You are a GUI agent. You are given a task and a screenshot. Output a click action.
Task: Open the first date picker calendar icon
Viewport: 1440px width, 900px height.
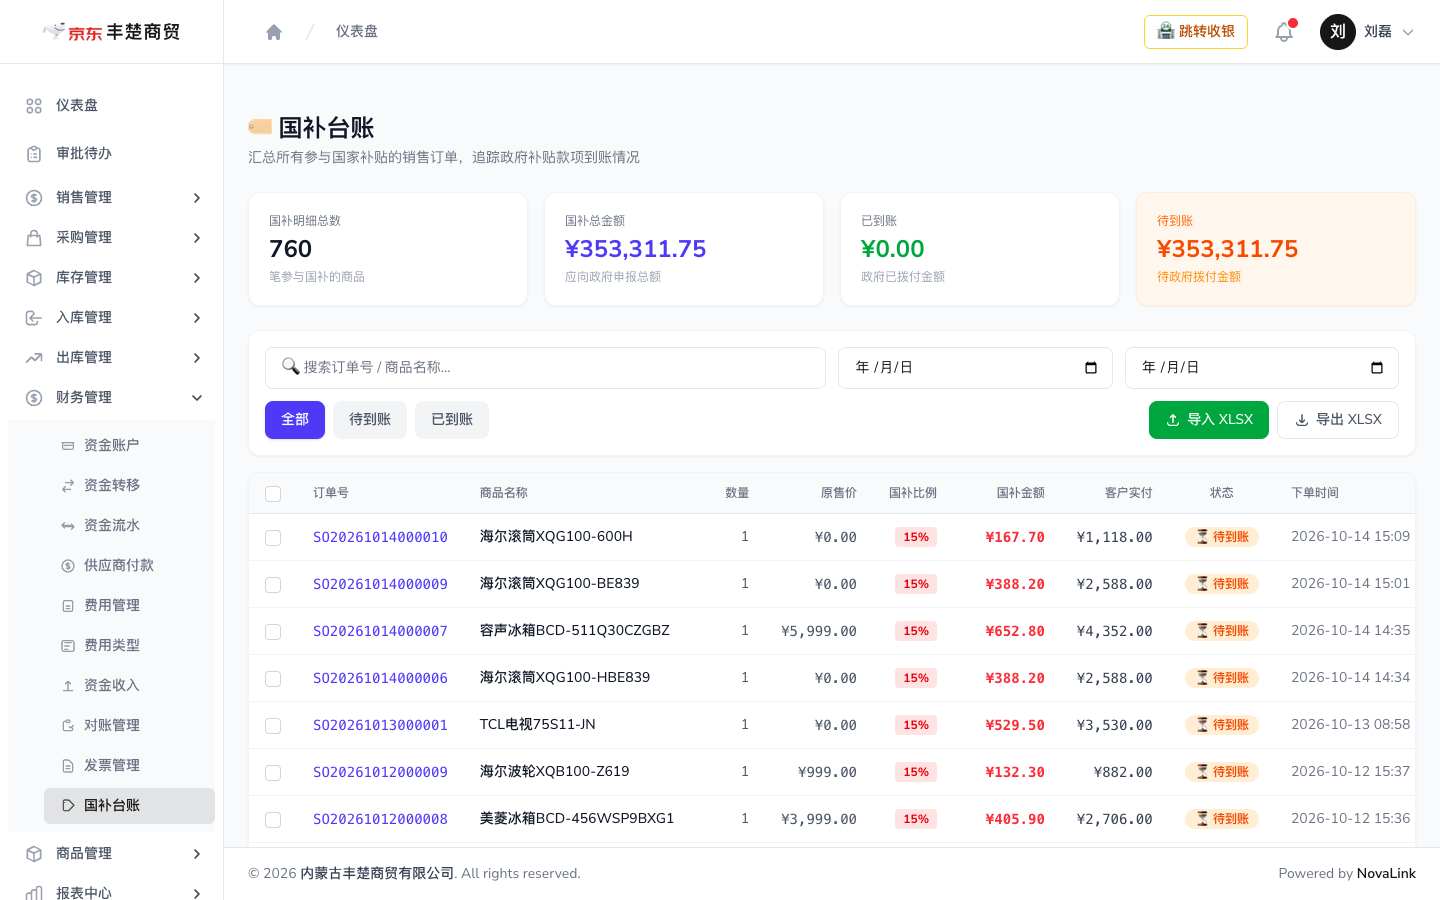1091,368
